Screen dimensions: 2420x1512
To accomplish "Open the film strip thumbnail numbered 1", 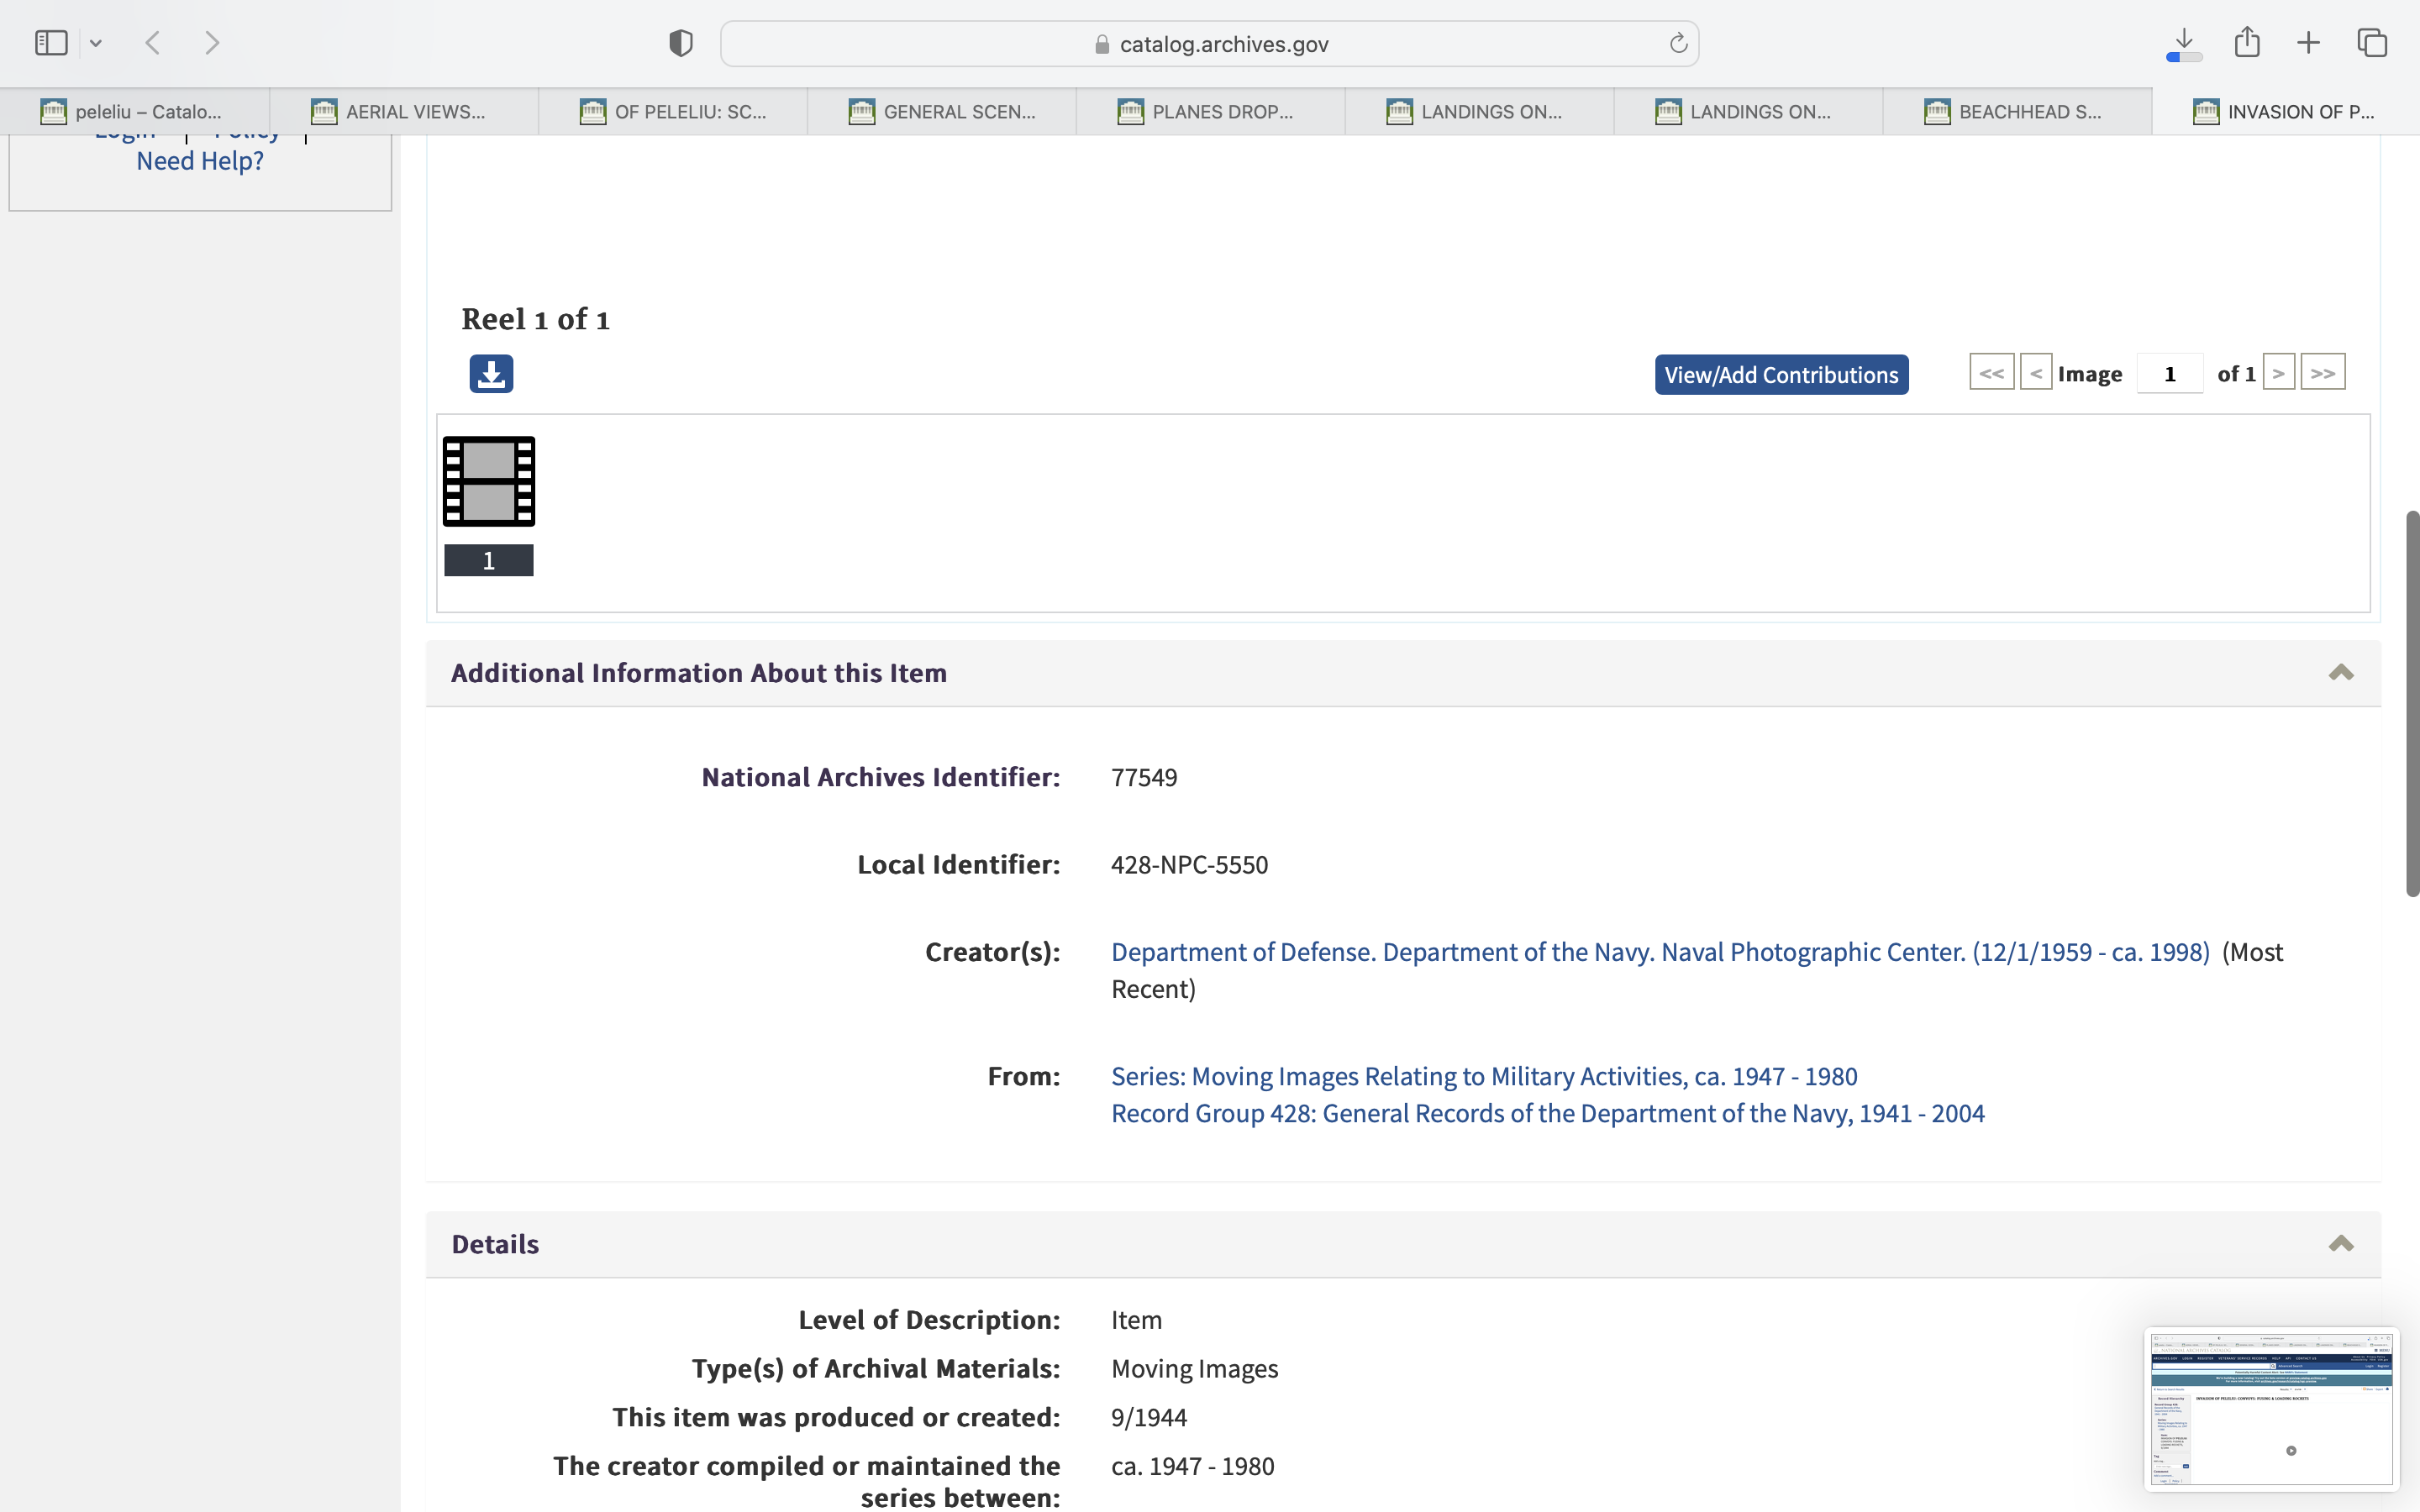I will coord(489,482).
